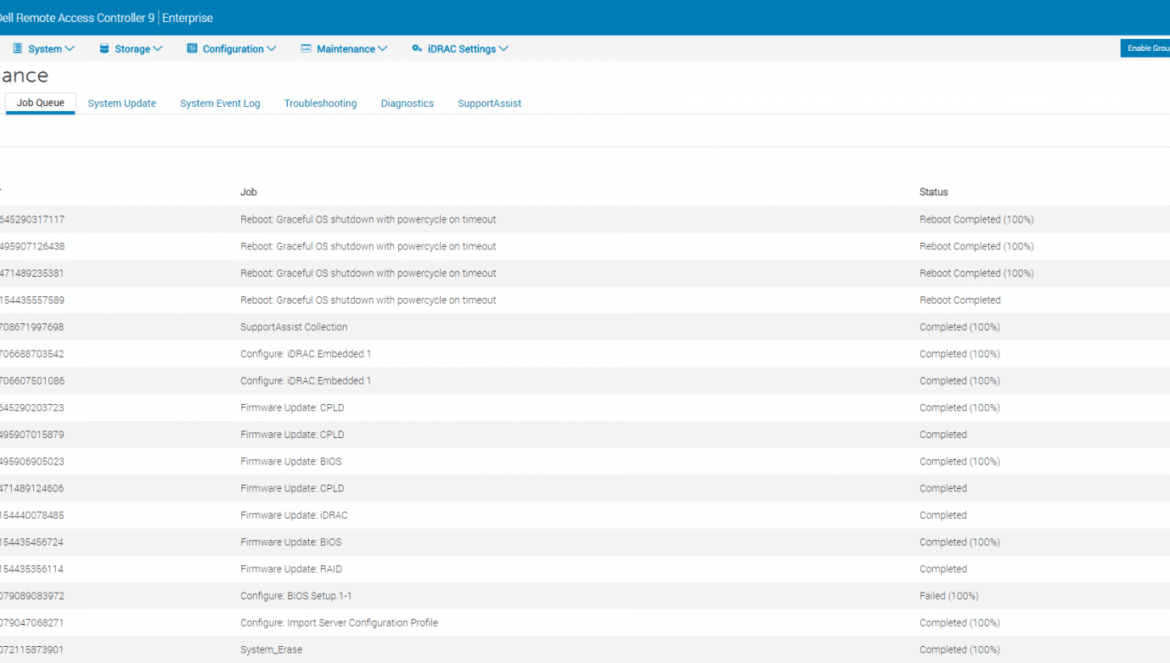The image size is (1170, 663).
Task: Click the Job column header
Action: coord(248,192)
